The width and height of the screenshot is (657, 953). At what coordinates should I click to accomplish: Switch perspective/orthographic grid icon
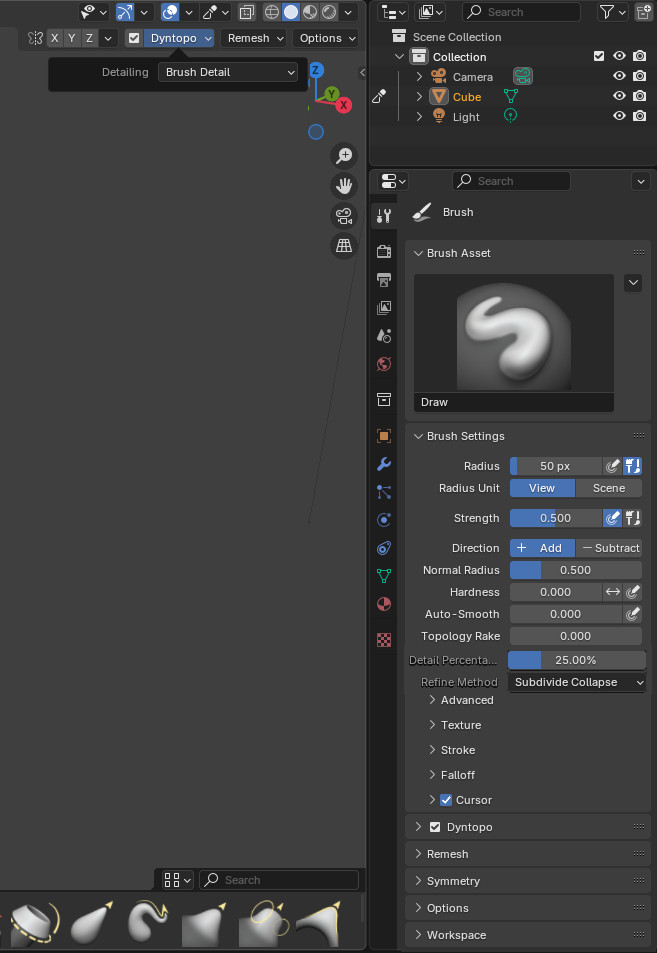point(344,246)
